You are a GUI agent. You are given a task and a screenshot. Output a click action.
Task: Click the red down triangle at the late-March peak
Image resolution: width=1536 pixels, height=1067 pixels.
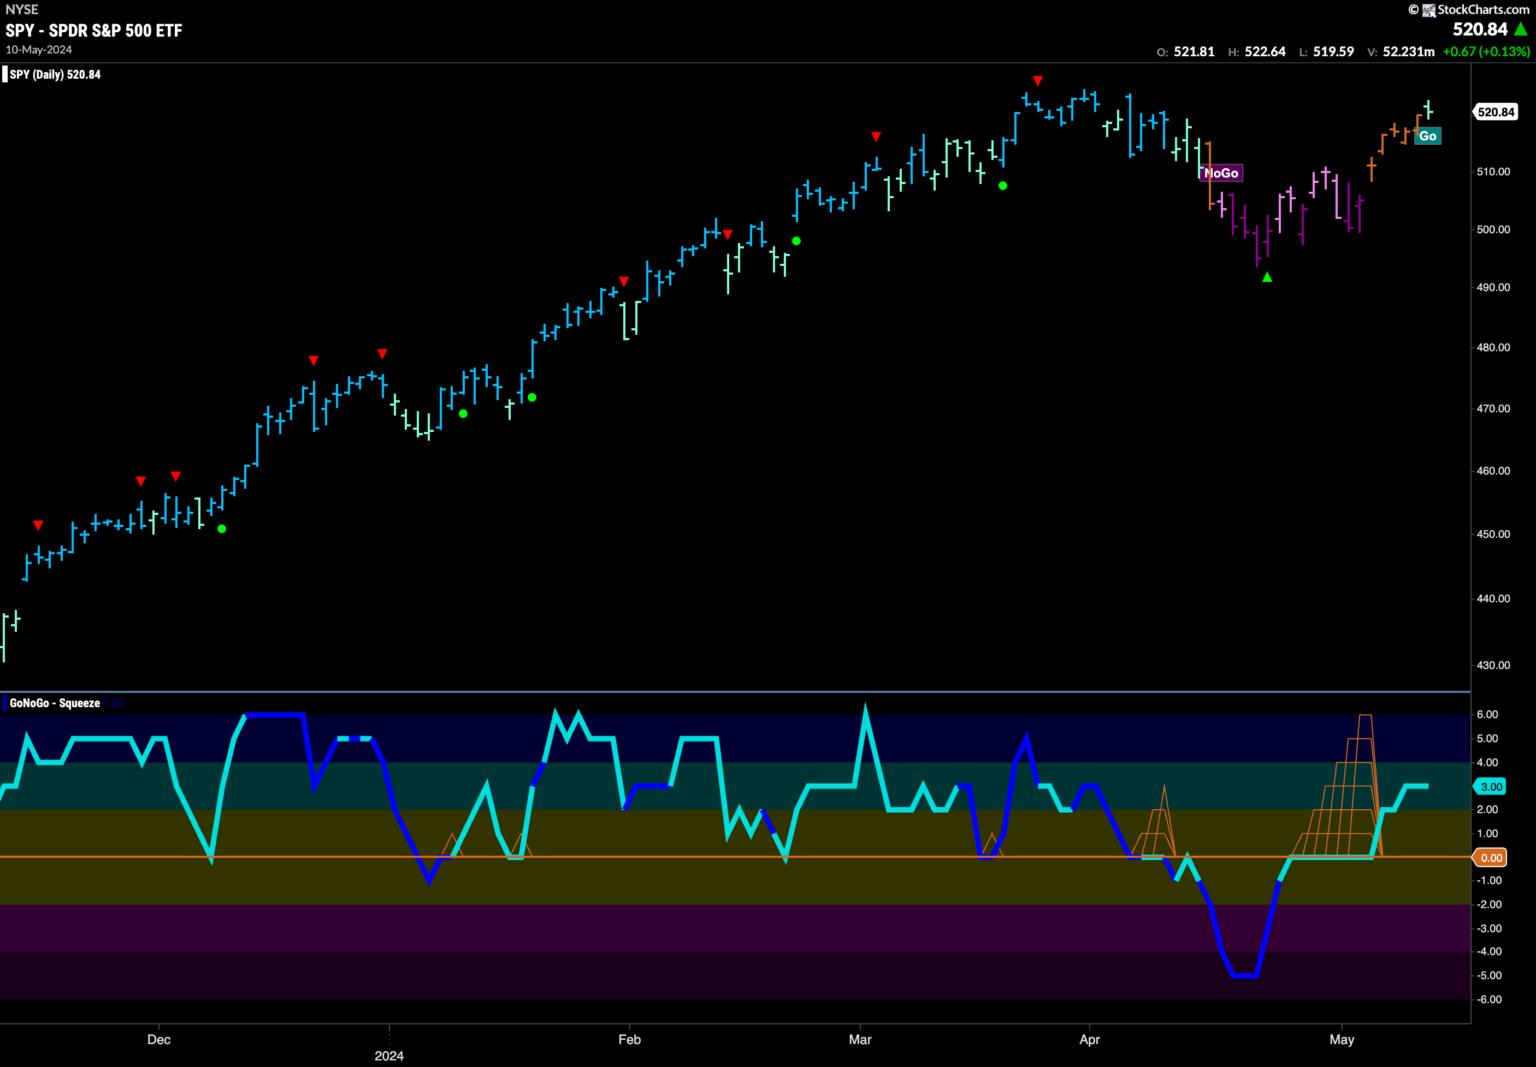pos(1038,80)
